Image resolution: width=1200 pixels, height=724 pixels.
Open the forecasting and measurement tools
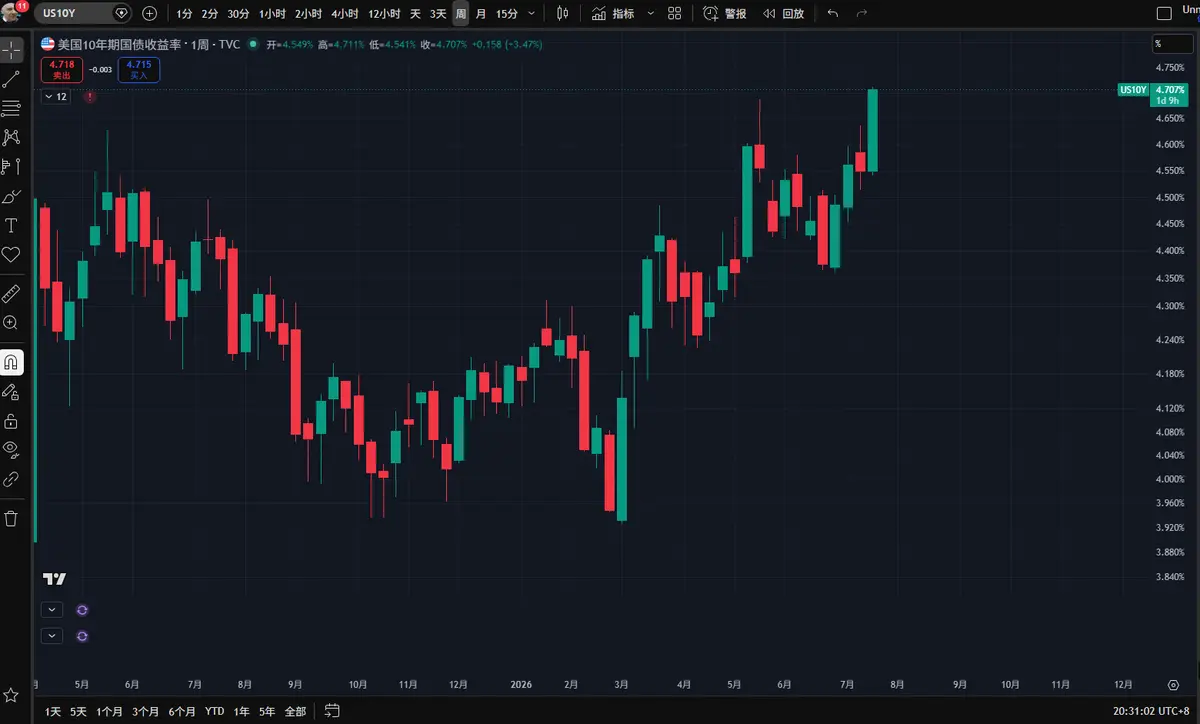click(11, 166)
